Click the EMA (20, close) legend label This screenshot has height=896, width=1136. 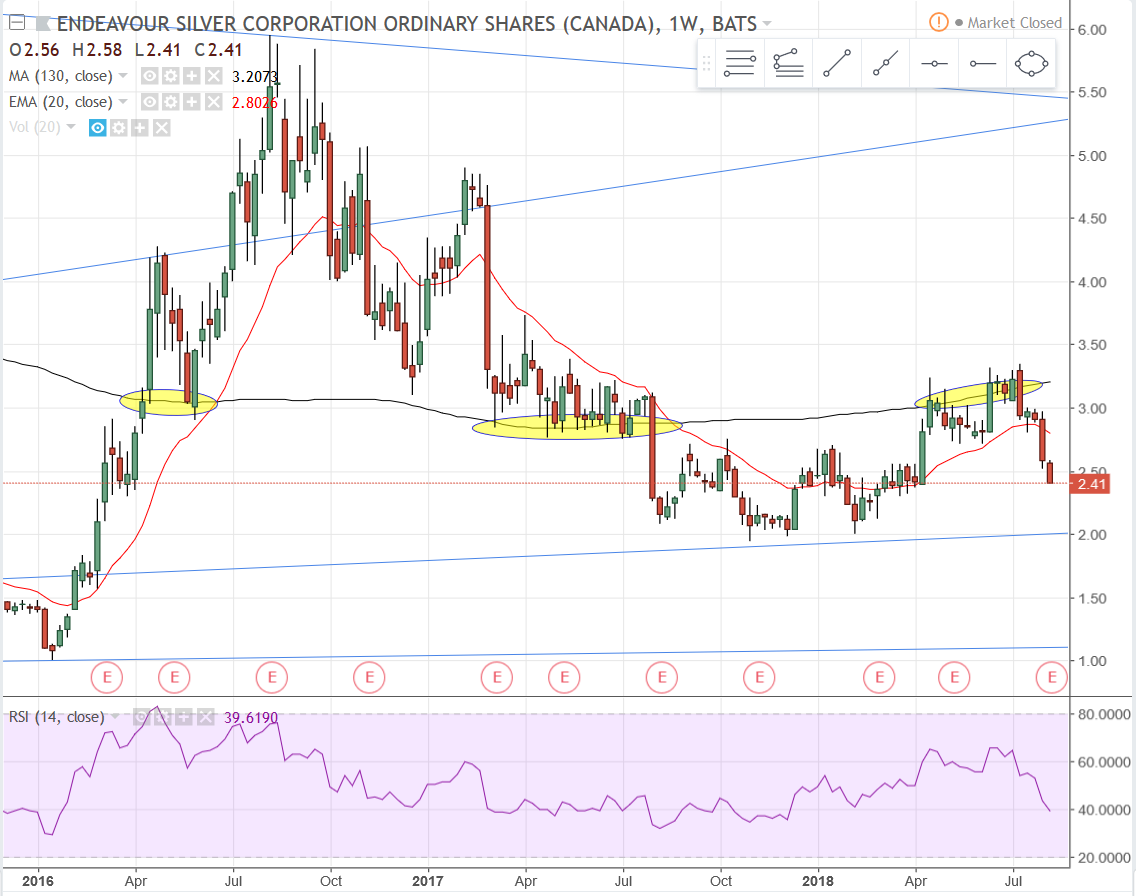pos(61,102)
